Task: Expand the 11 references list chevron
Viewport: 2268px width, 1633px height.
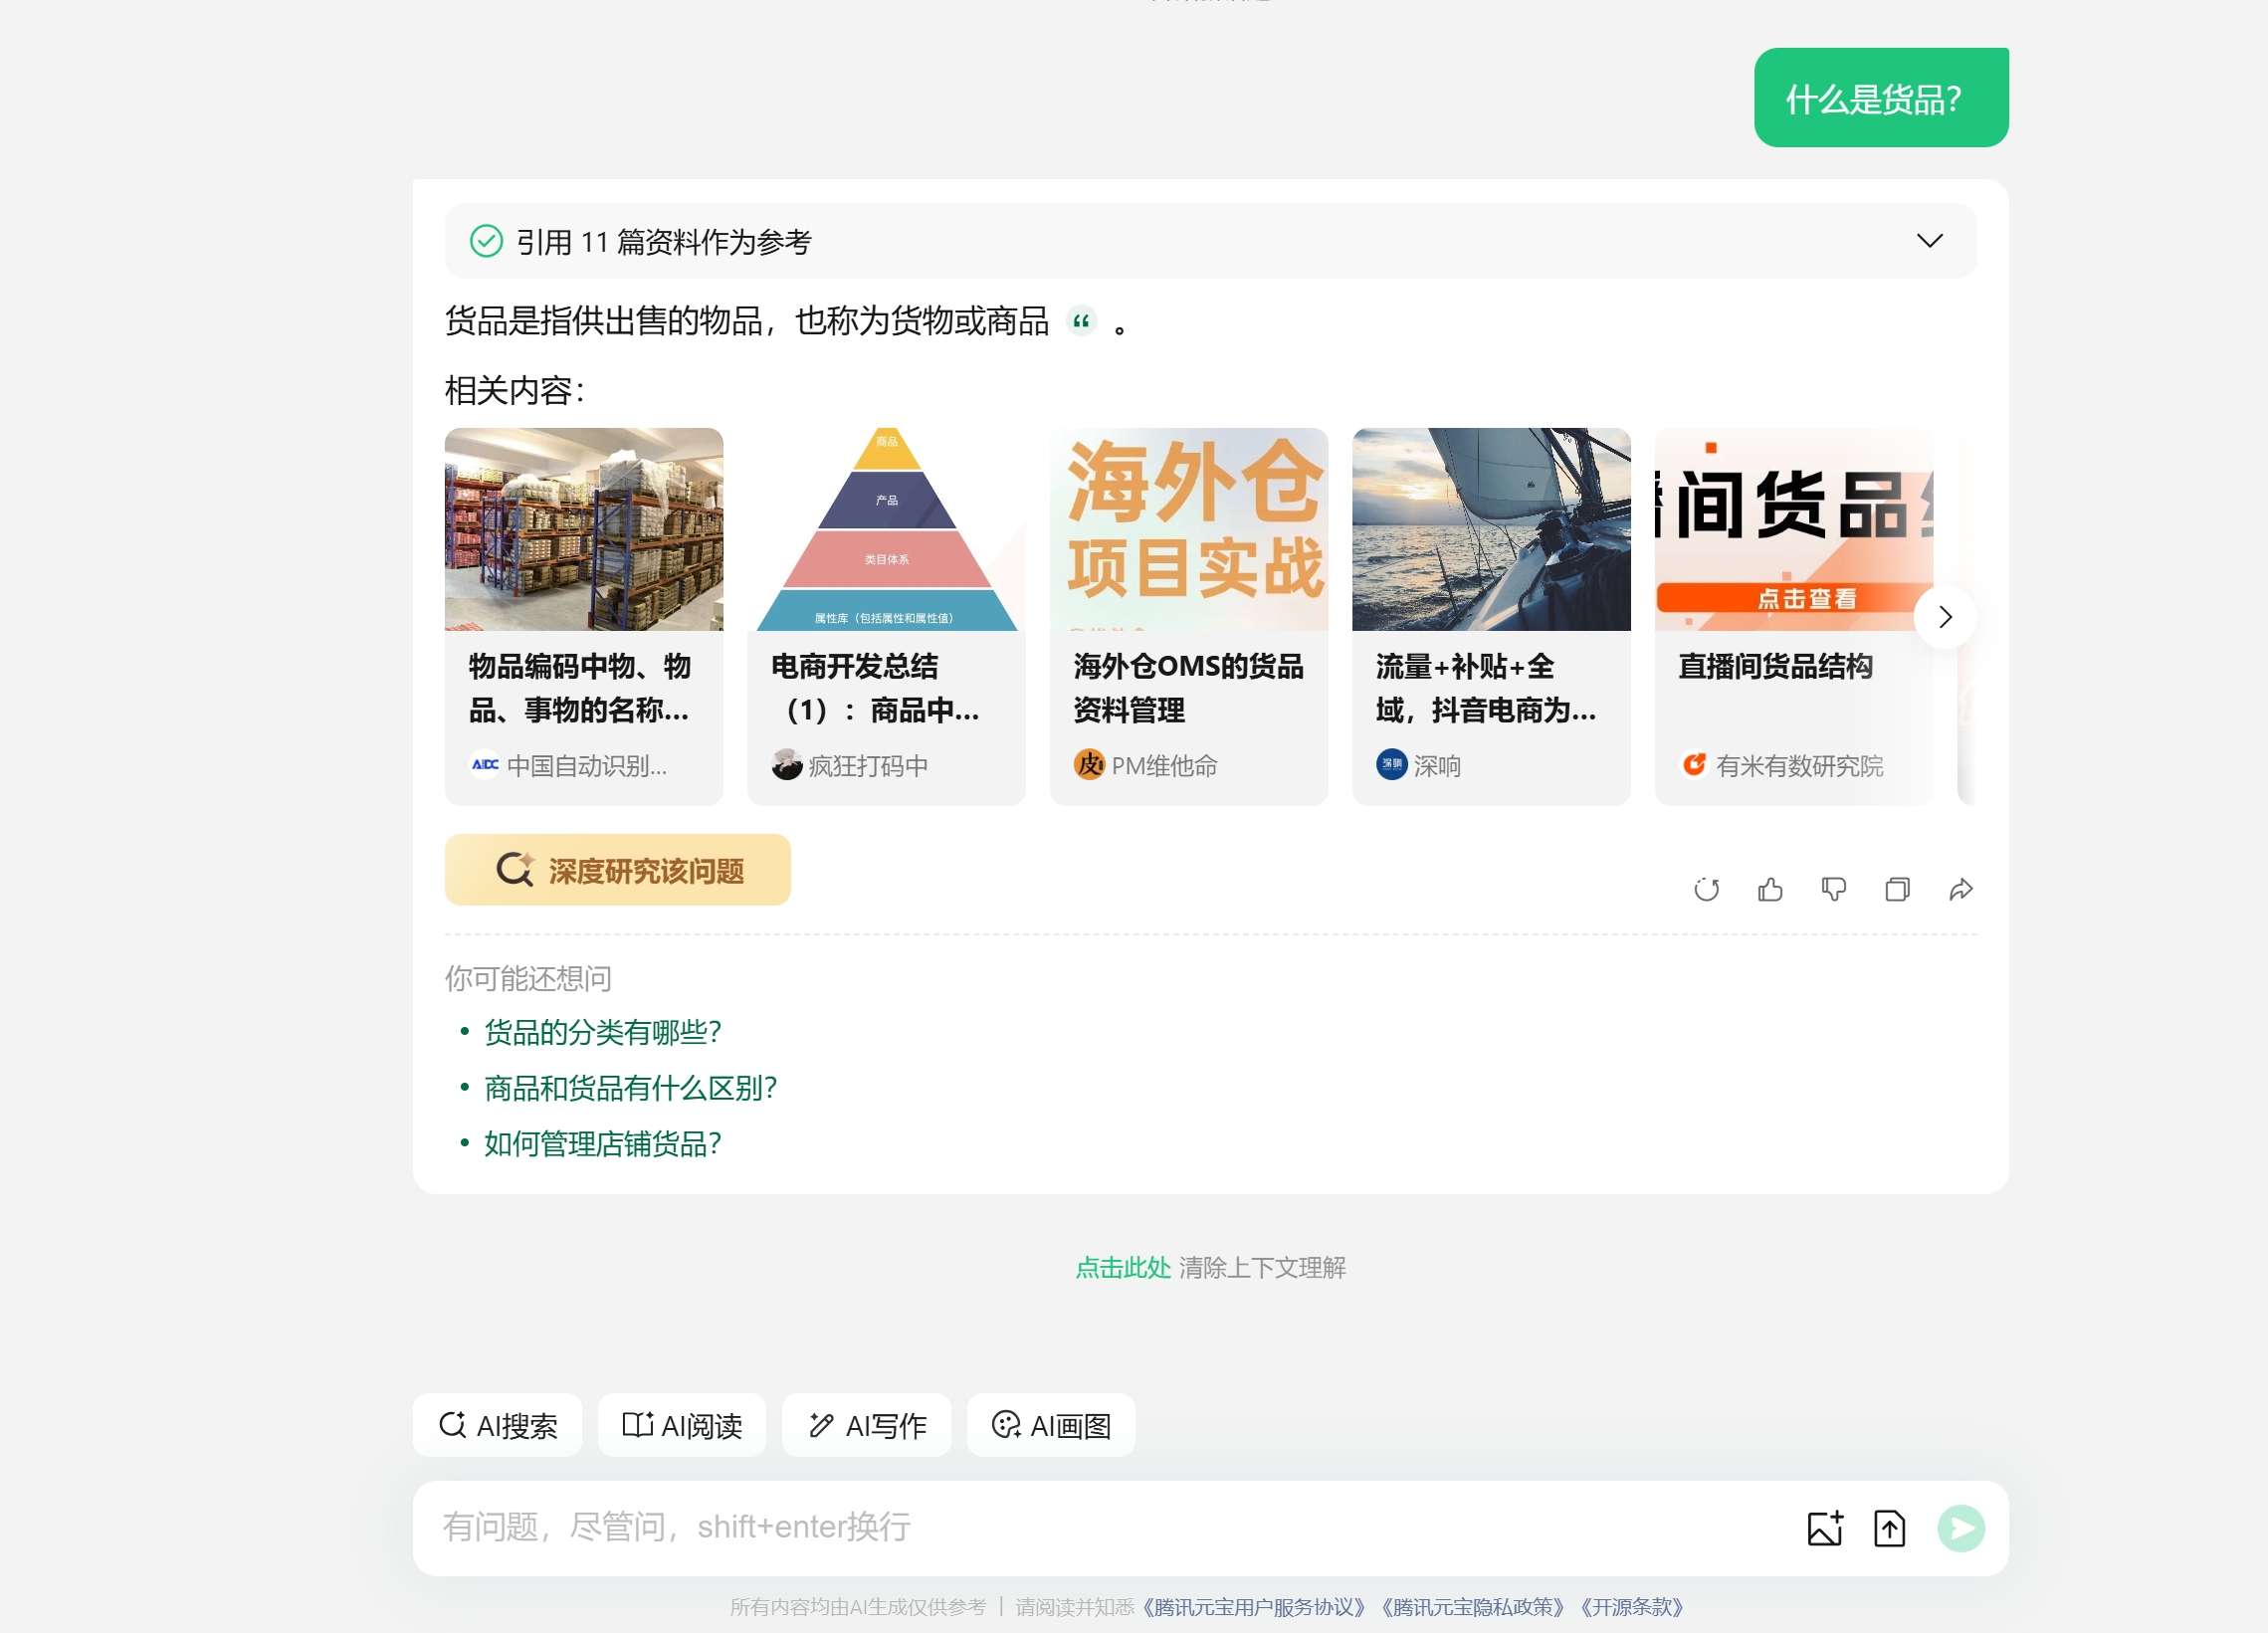Action: 1929,241
